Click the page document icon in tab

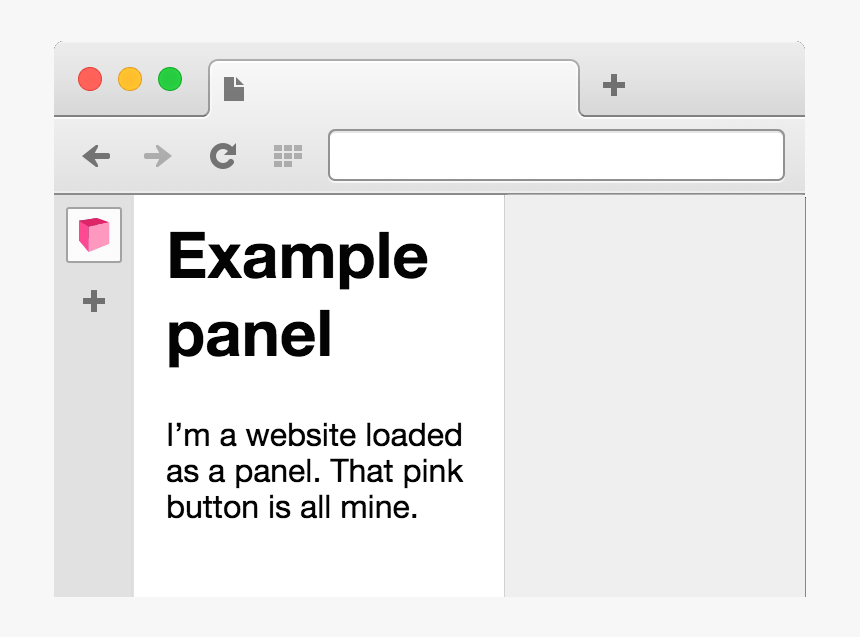(x=234, y=89)
